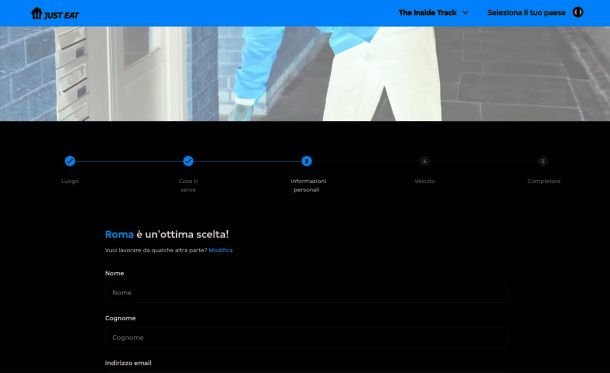Expand The Inside Track chevron arrow
610x373 pixels.
(465, 13)
